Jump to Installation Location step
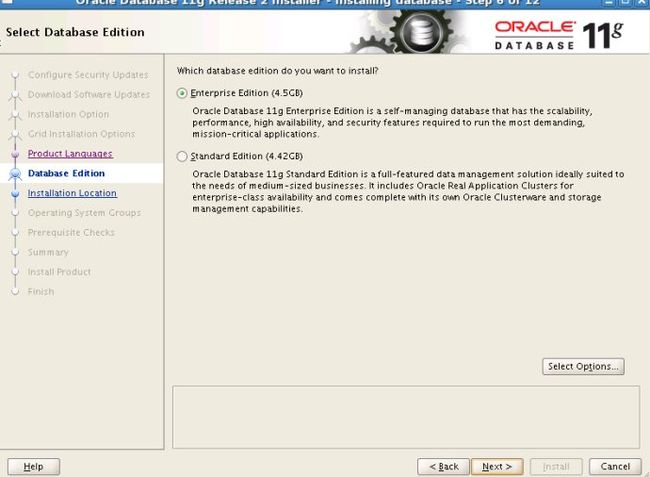This screenshot has width=650, height=477. 72,193
